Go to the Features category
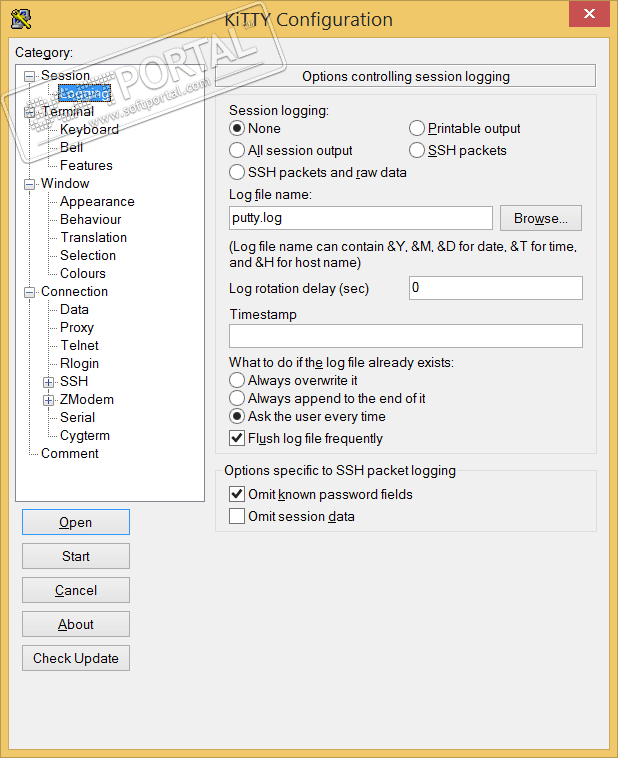 point(86,165)
